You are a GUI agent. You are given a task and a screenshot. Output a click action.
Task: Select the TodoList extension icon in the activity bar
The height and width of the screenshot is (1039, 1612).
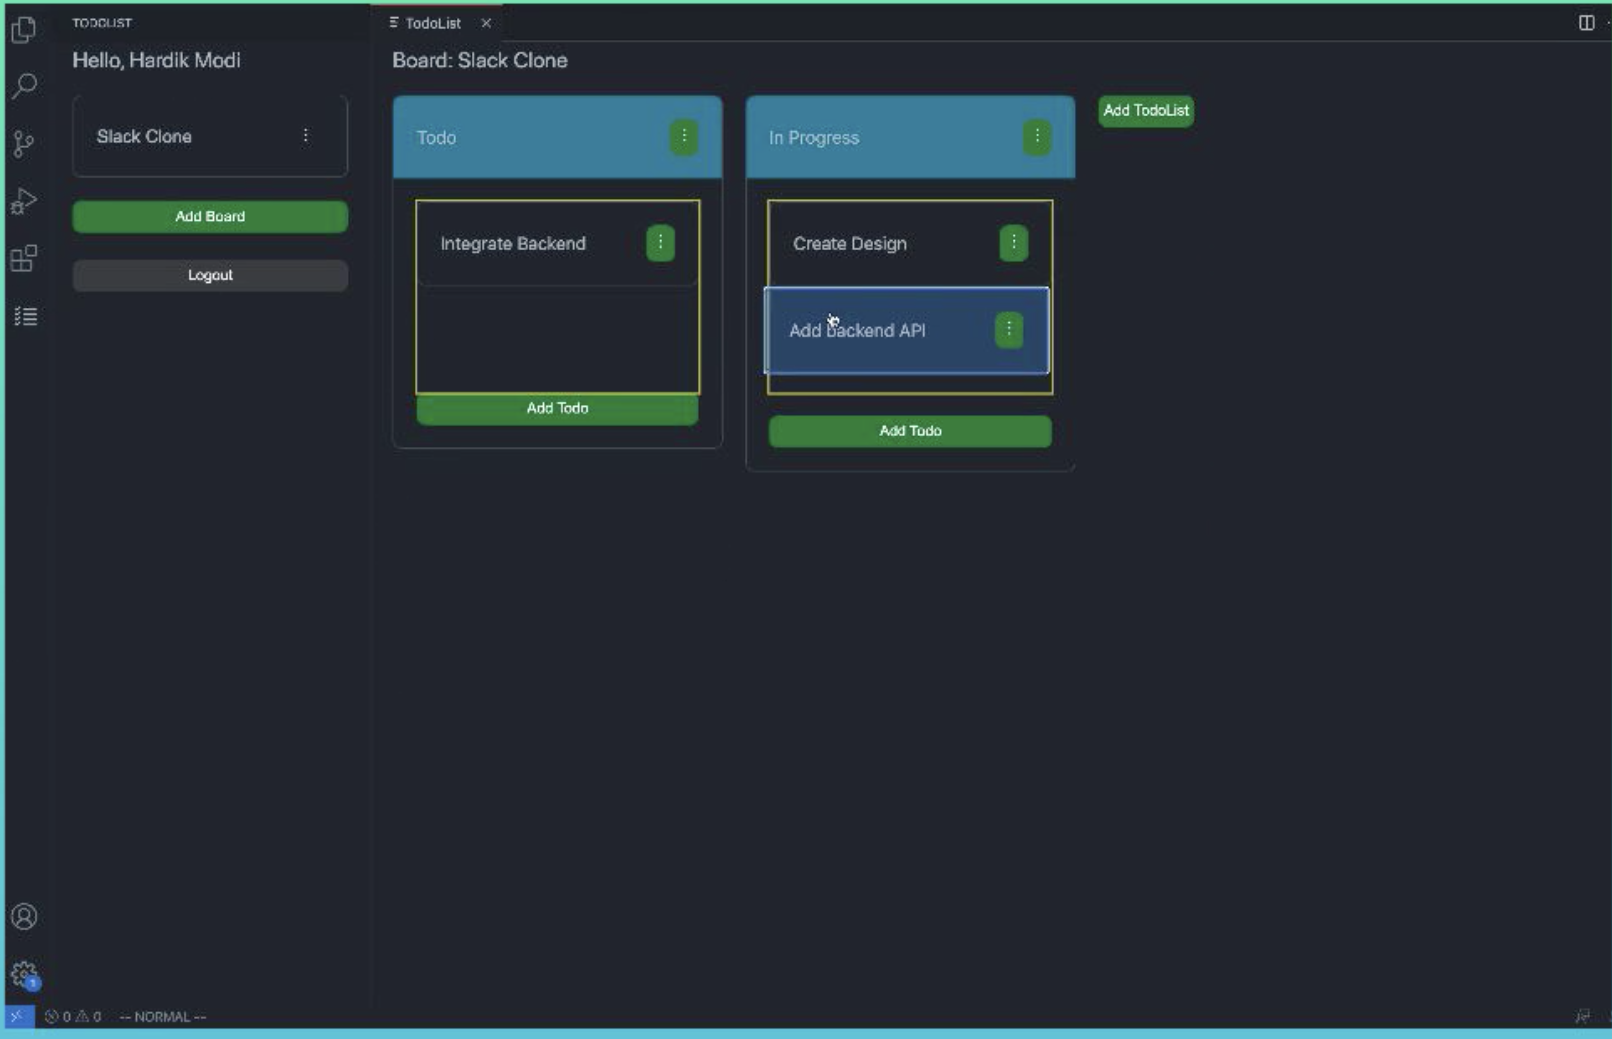tap(27, 316)
